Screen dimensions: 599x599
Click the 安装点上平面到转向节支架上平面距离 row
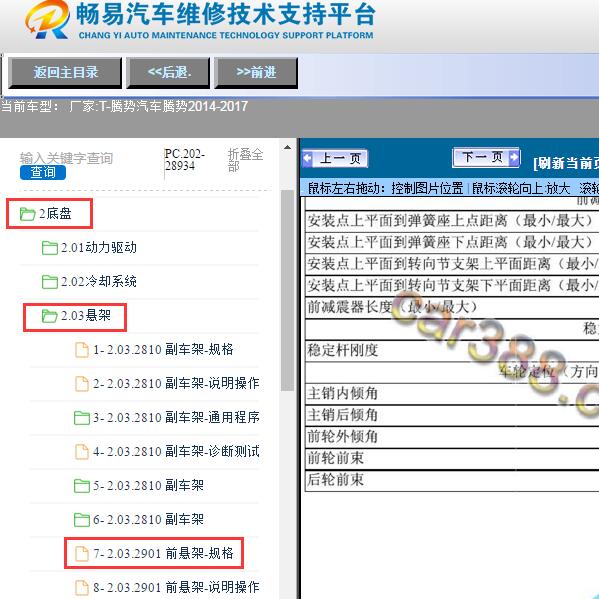click(x=452, y=264)
